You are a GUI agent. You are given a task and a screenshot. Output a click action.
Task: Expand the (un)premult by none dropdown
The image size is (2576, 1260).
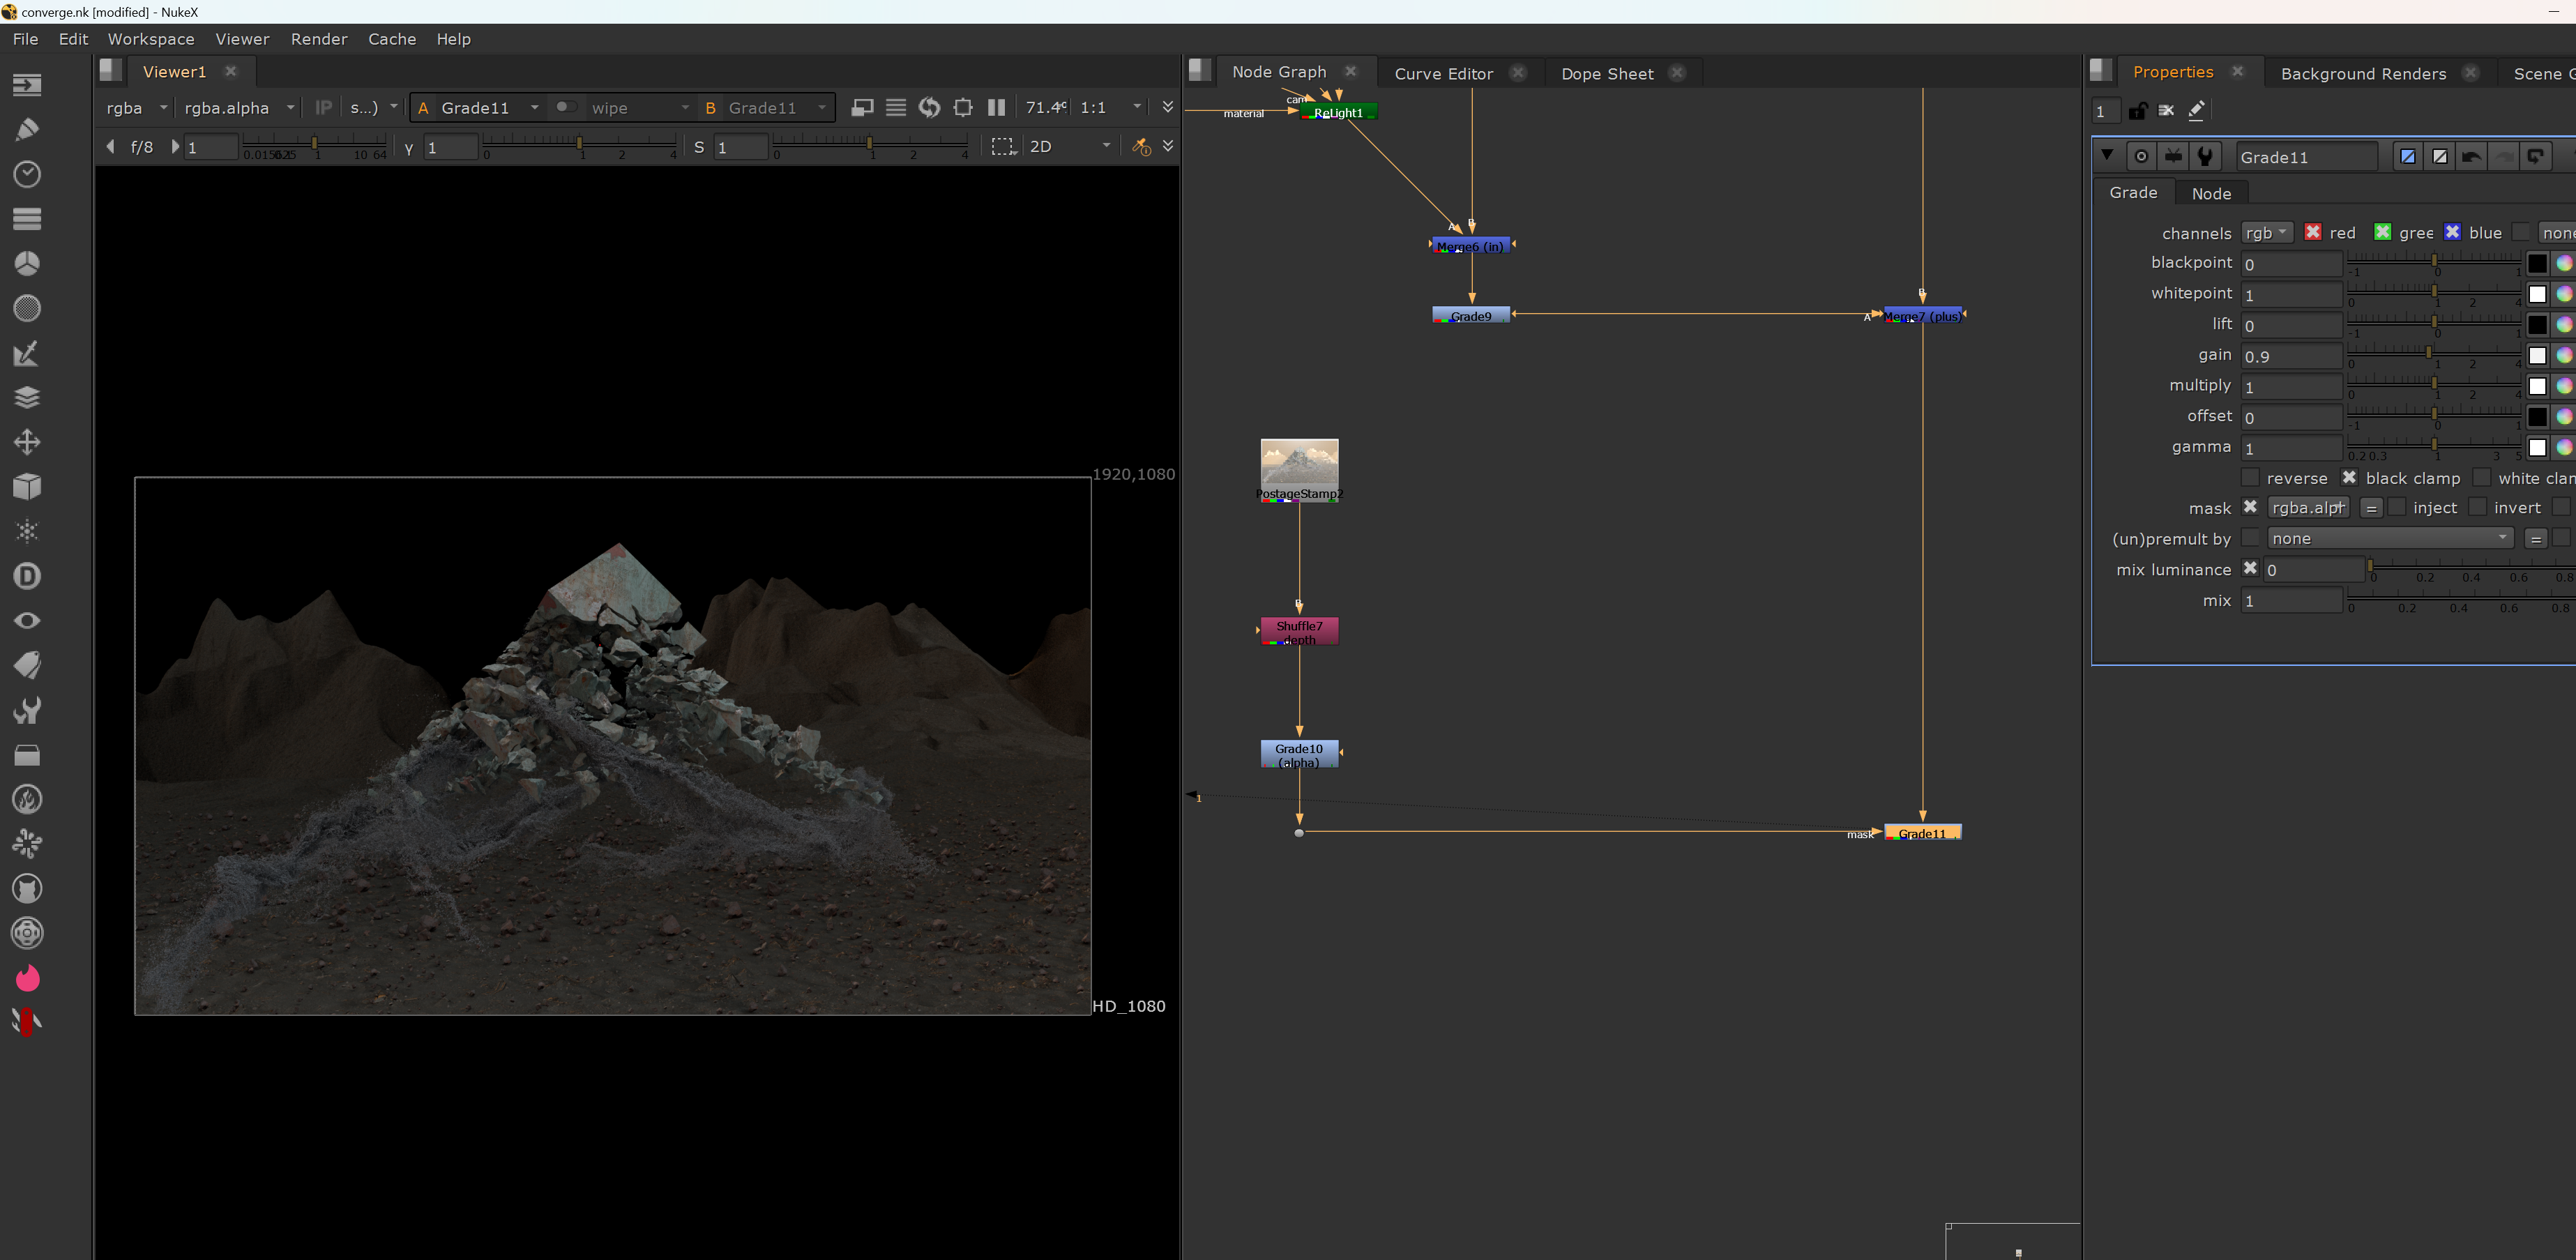click(2389, 538)
